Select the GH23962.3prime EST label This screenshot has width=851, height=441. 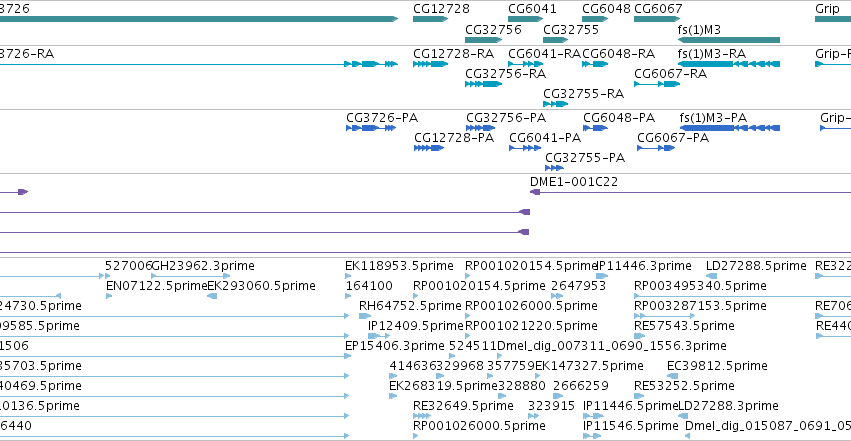204,266
